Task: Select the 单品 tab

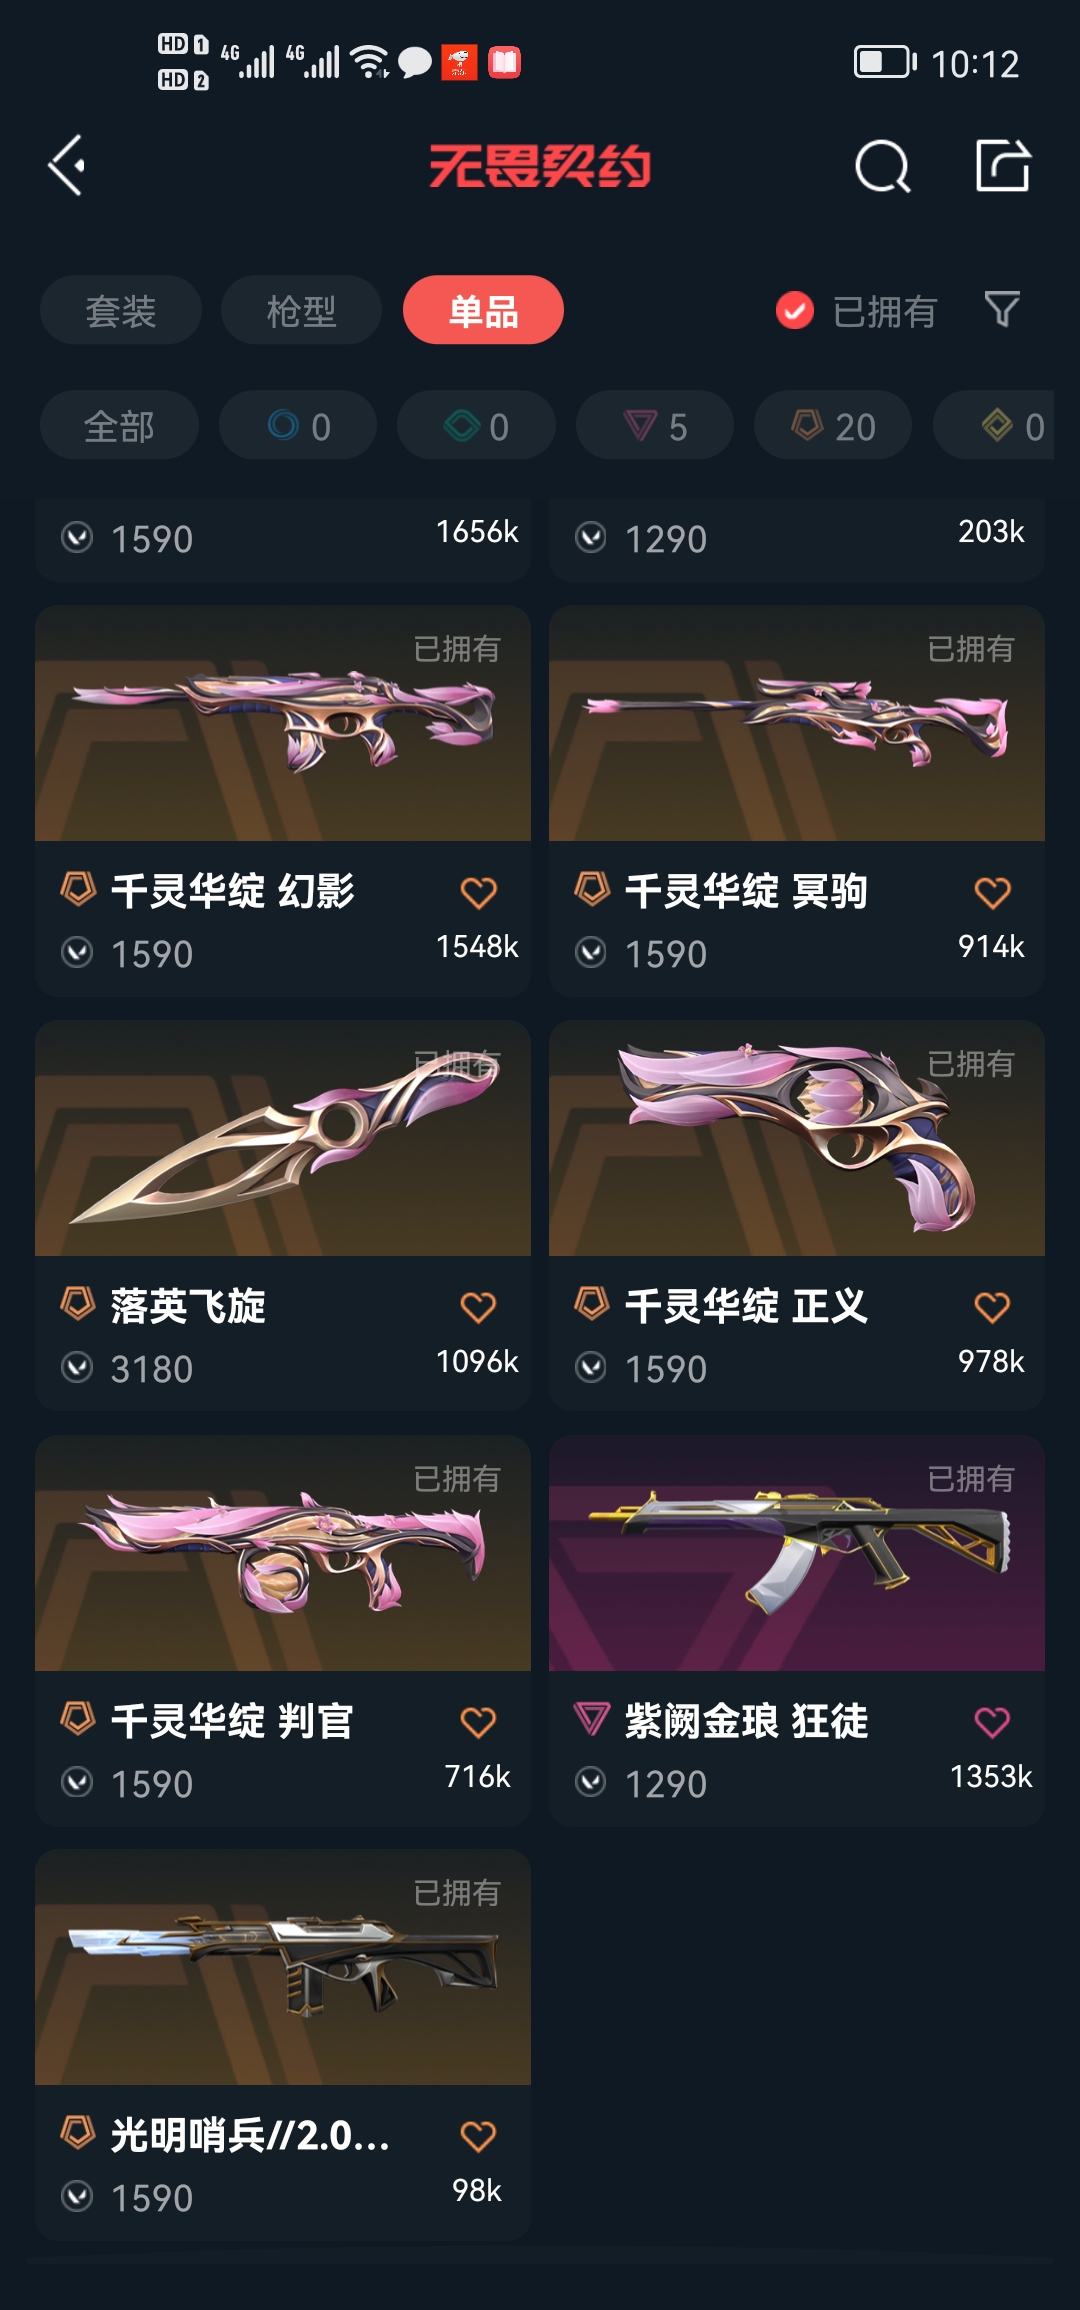Action: coord(483,310)
